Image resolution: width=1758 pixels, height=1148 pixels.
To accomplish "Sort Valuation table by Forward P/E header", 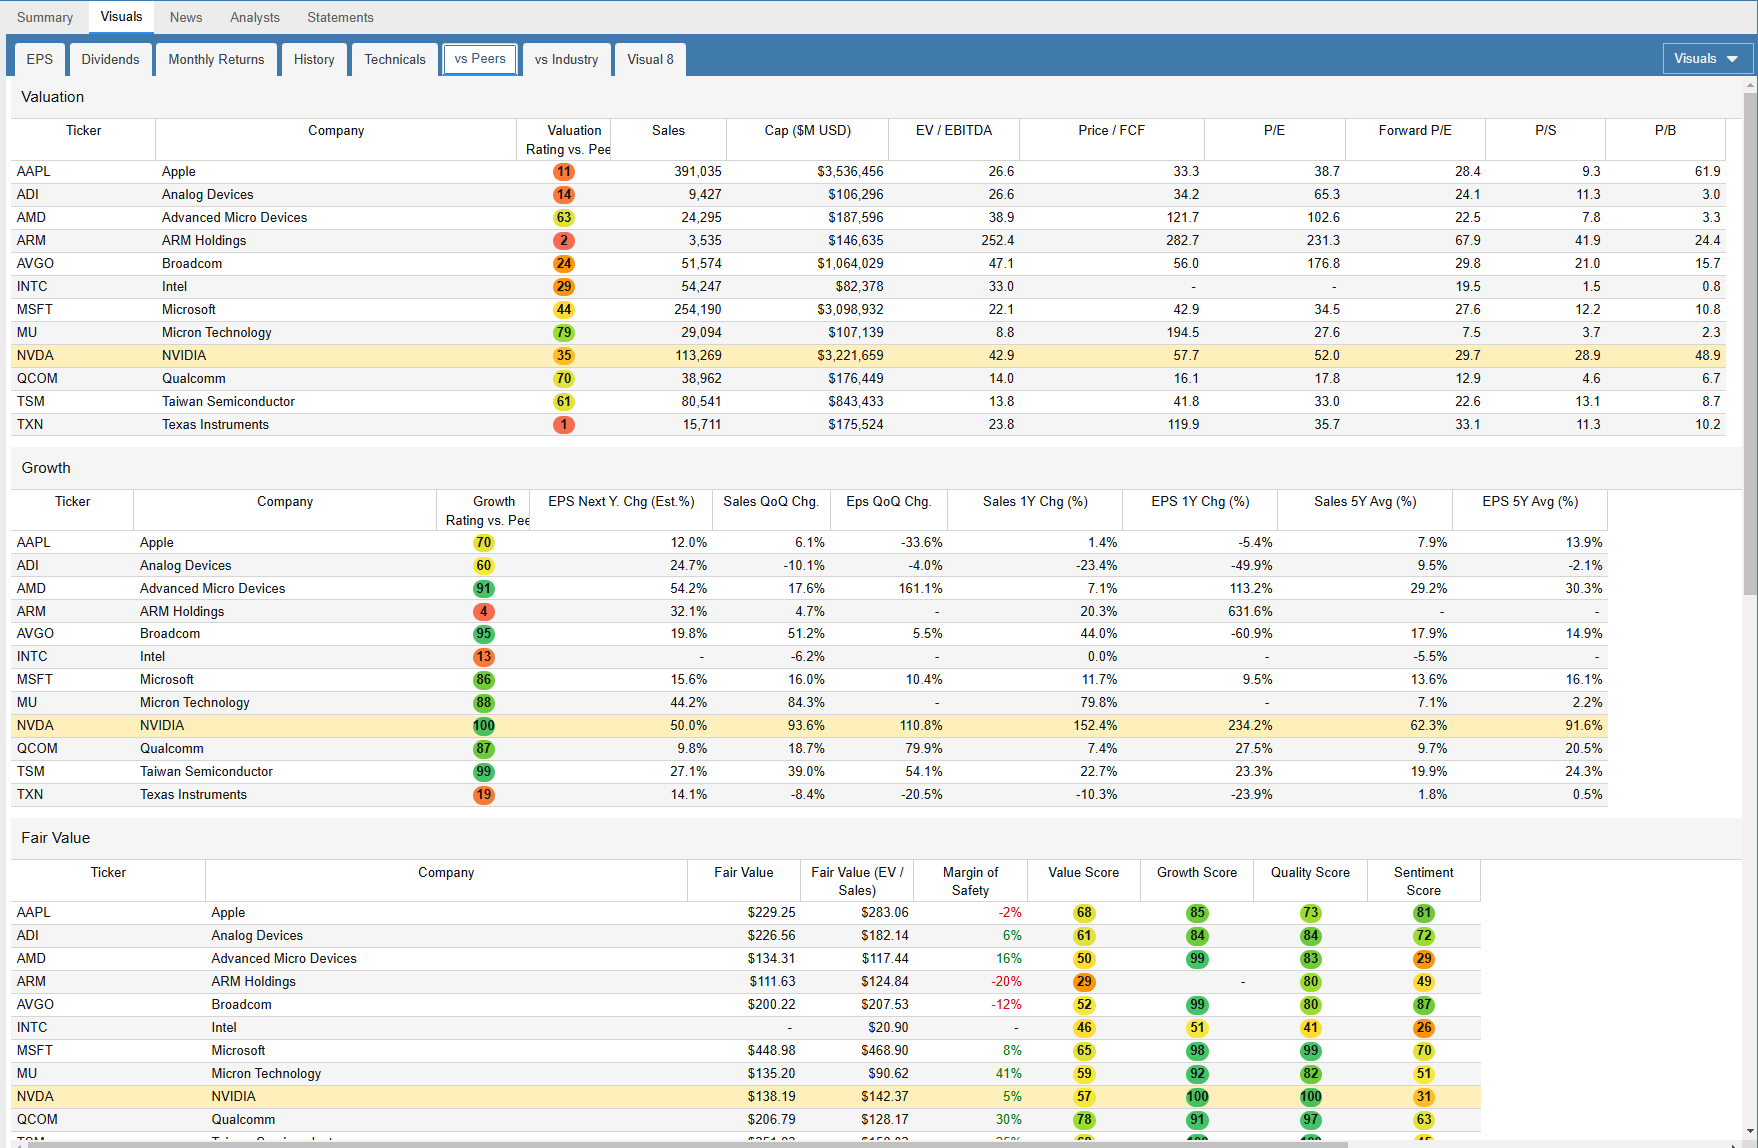I will click(x=1415, y=131).
